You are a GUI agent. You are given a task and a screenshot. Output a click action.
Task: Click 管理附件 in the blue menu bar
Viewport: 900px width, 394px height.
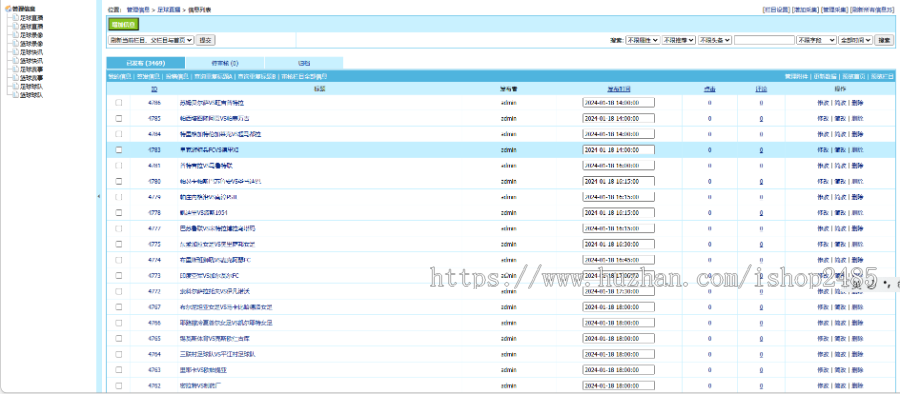coord(797,76)
